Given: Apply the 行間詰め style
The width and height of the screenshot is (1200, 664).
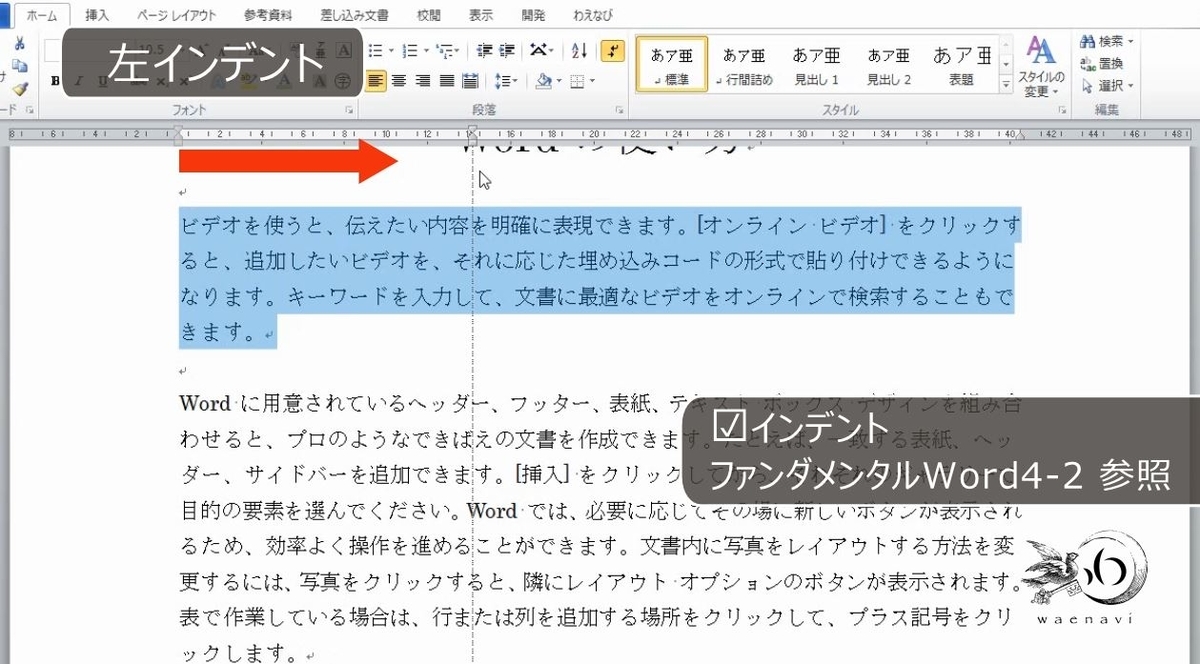Looking at the screenshot, I should [745, 64].
